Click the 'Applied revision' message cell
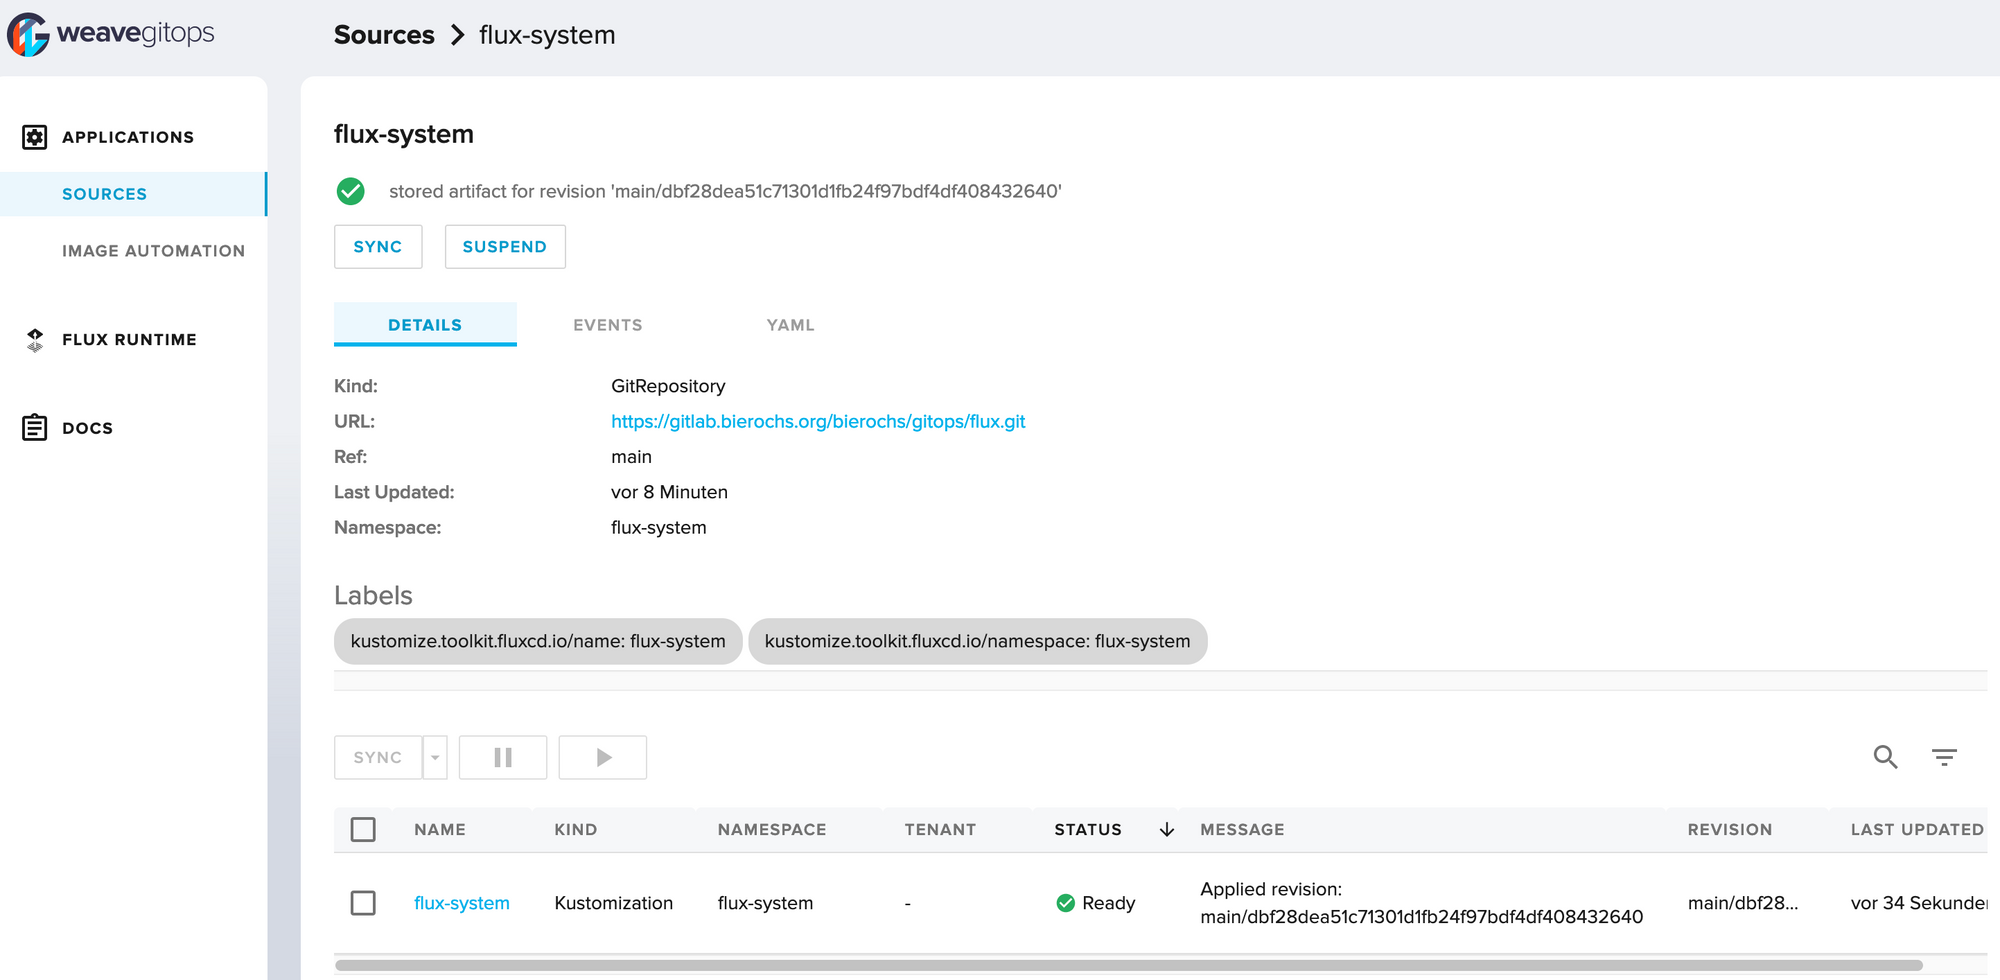2000x980 pixels. [x=1421, y=903]
